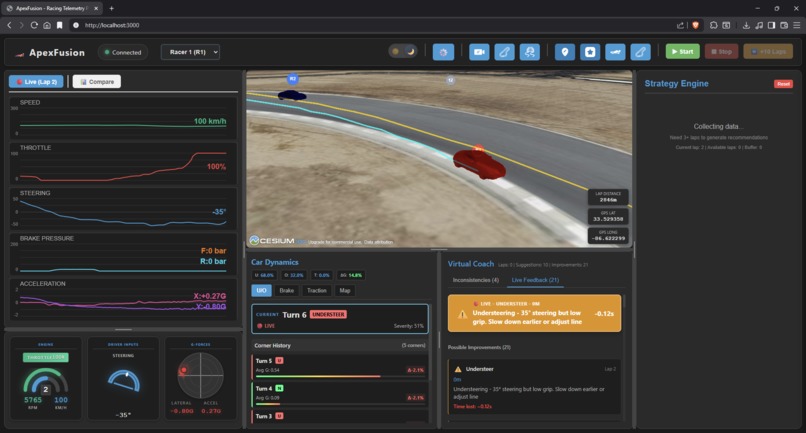This screenshot has width=806, height=433.
Task: Click the Speed chart 100 km/h value
Action: pyautogui.click(x=210, y=121)
